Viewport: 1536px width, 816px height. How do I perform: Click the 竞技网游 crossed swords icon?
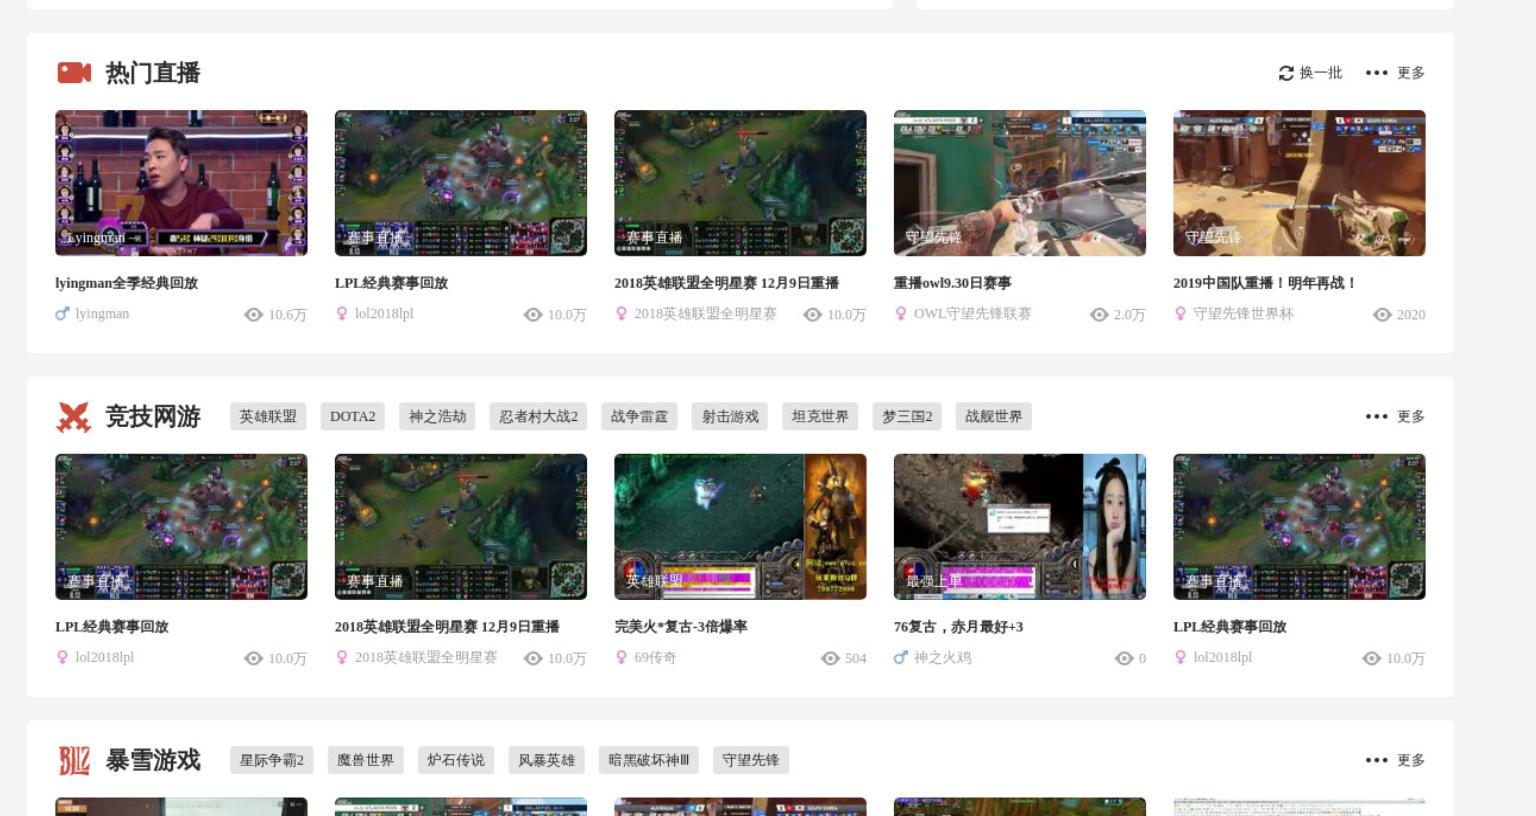pyautogui.click(x=74, y=417)
